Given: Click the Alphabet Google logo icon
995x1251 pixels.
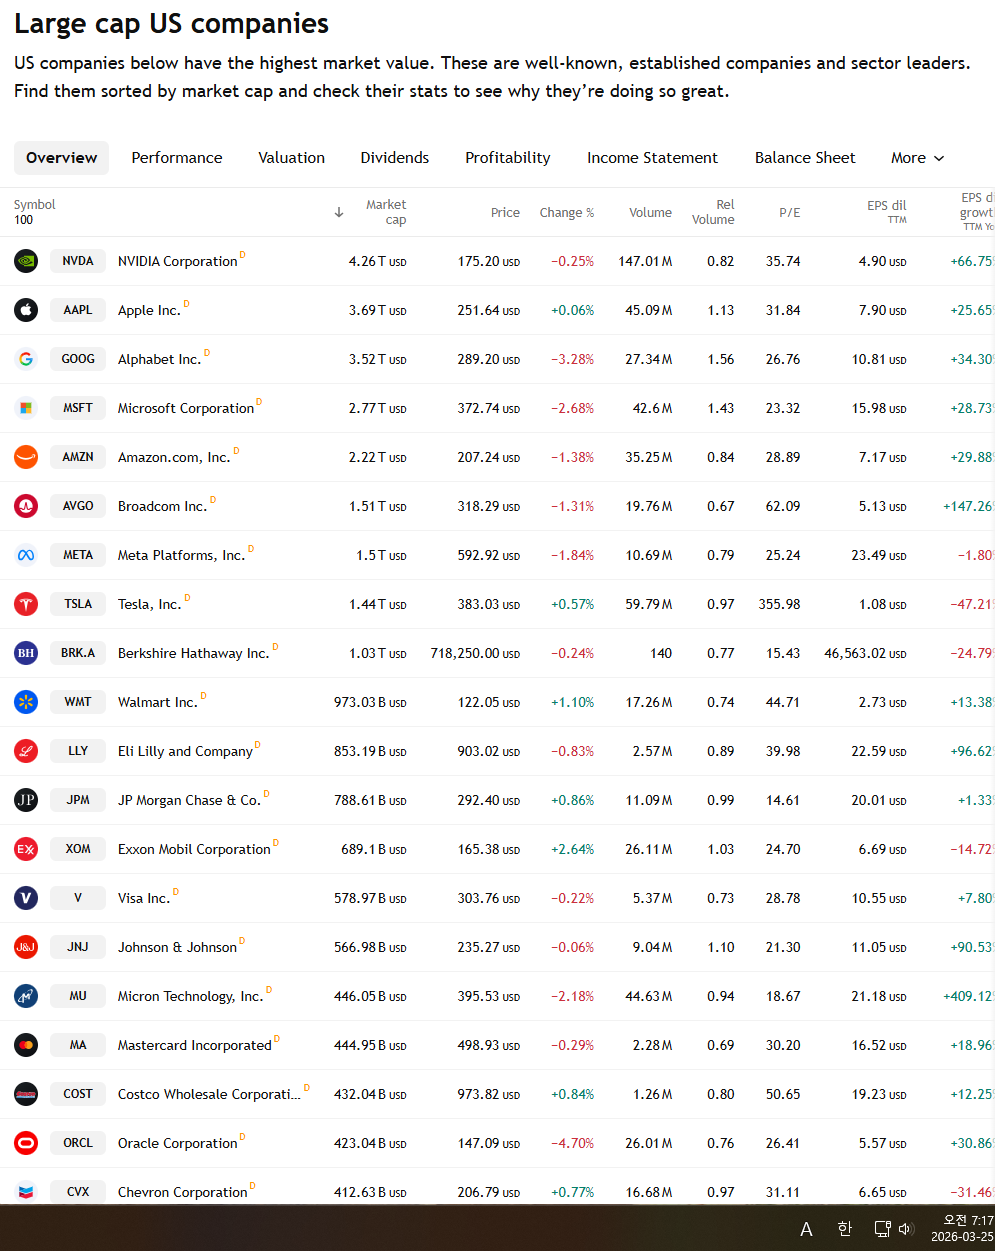Looking at the screenshot, I should point(26,359).
